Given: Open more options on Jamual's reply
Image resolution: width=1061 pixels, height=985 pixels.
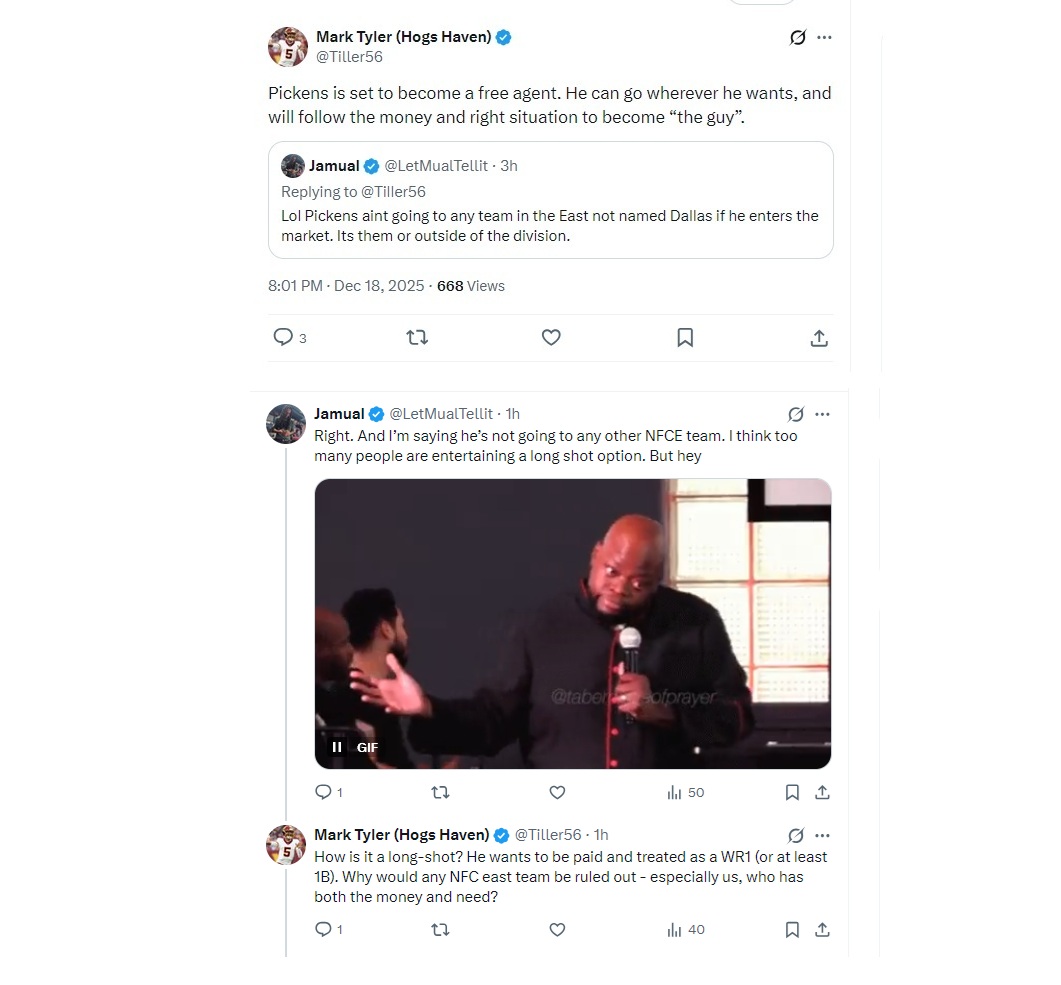Looking at the screenshot, I should tap(822, 414).
